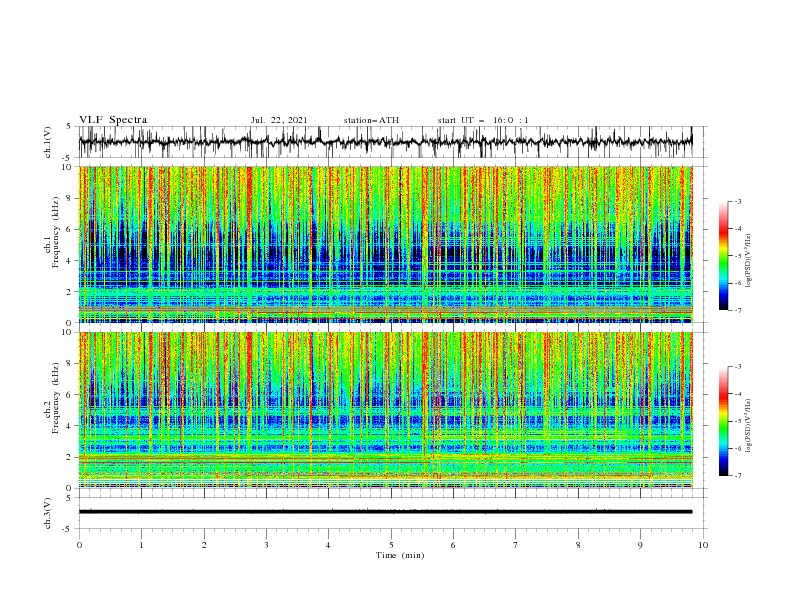Select the date text "Jul. 22, 2021"
This screenshot has width=792, height=612.
click(279, 120)
